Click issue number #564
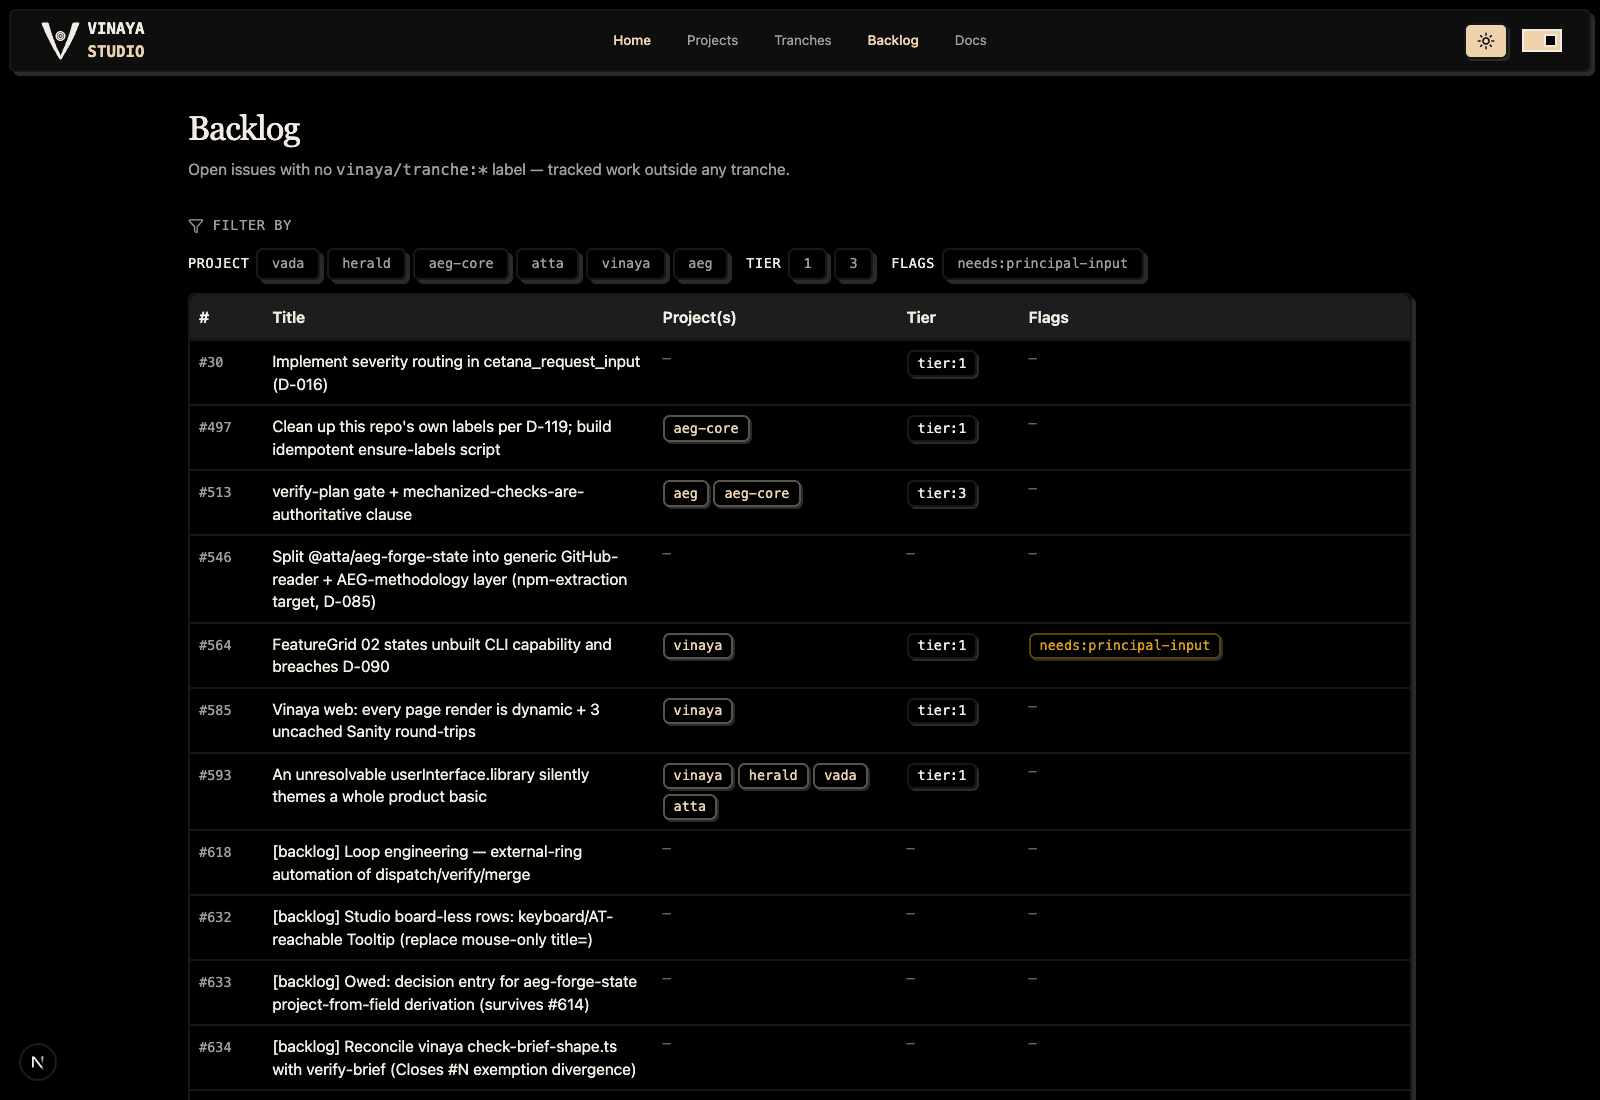 215,646
